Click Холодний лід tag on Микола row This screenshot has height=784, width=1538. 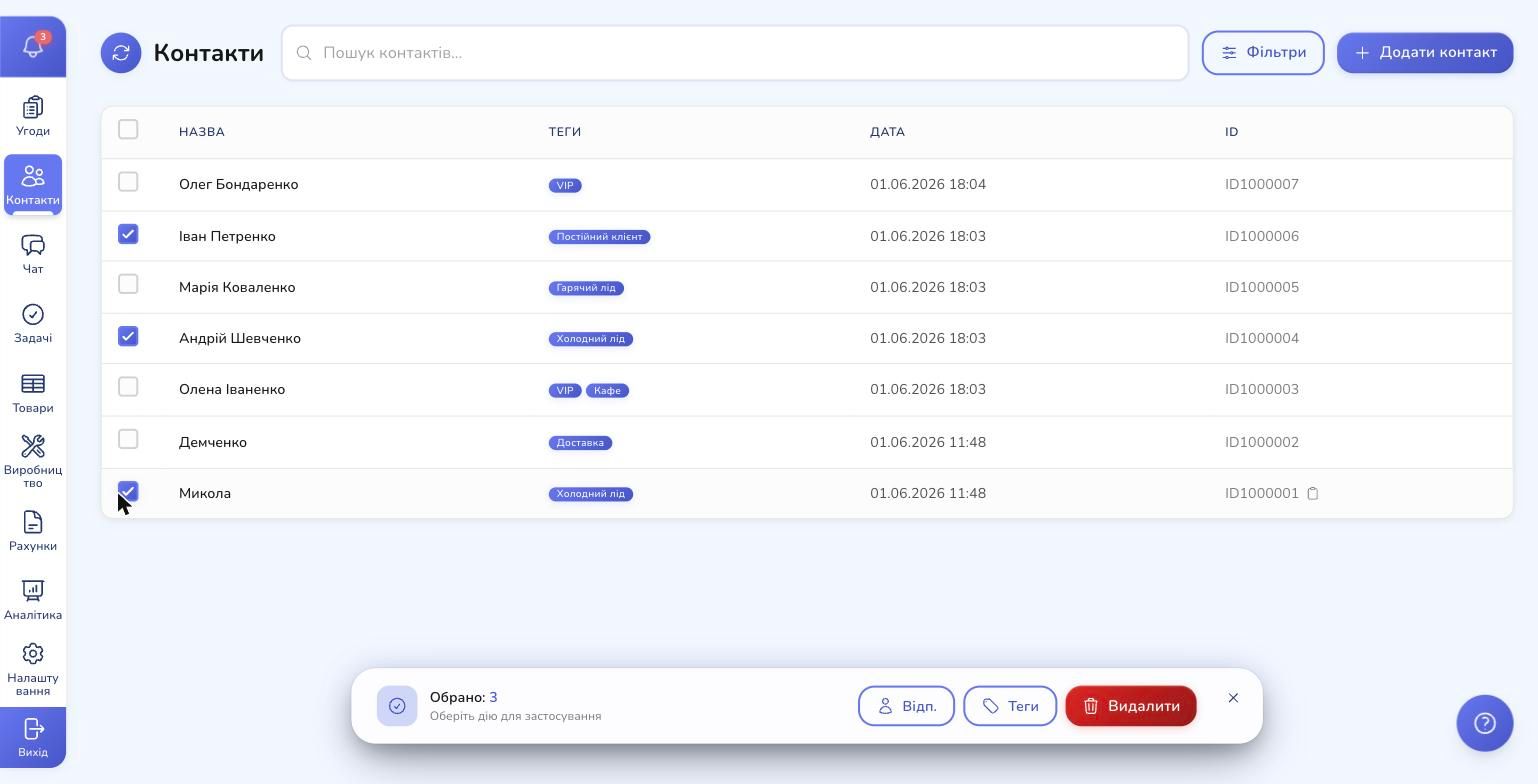(x=591, y=494)
